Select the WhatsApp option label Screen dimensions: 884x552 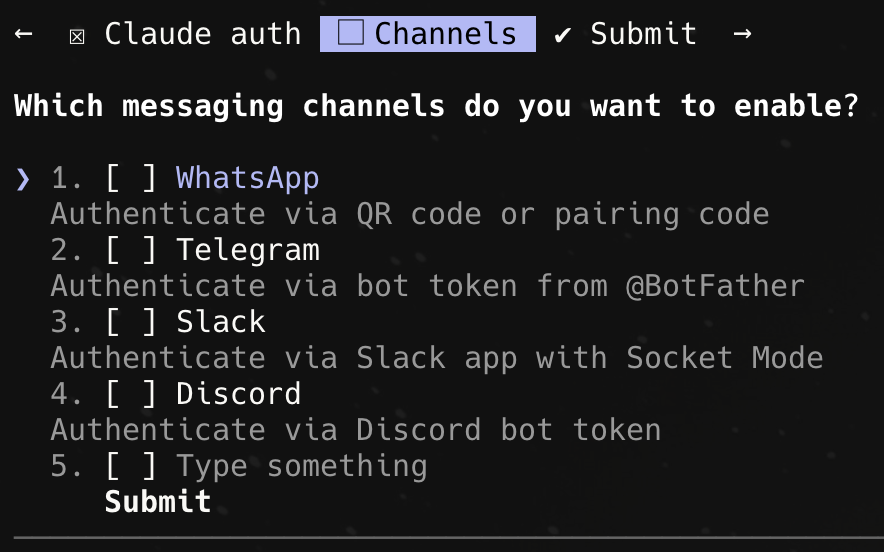pos(247,179)
